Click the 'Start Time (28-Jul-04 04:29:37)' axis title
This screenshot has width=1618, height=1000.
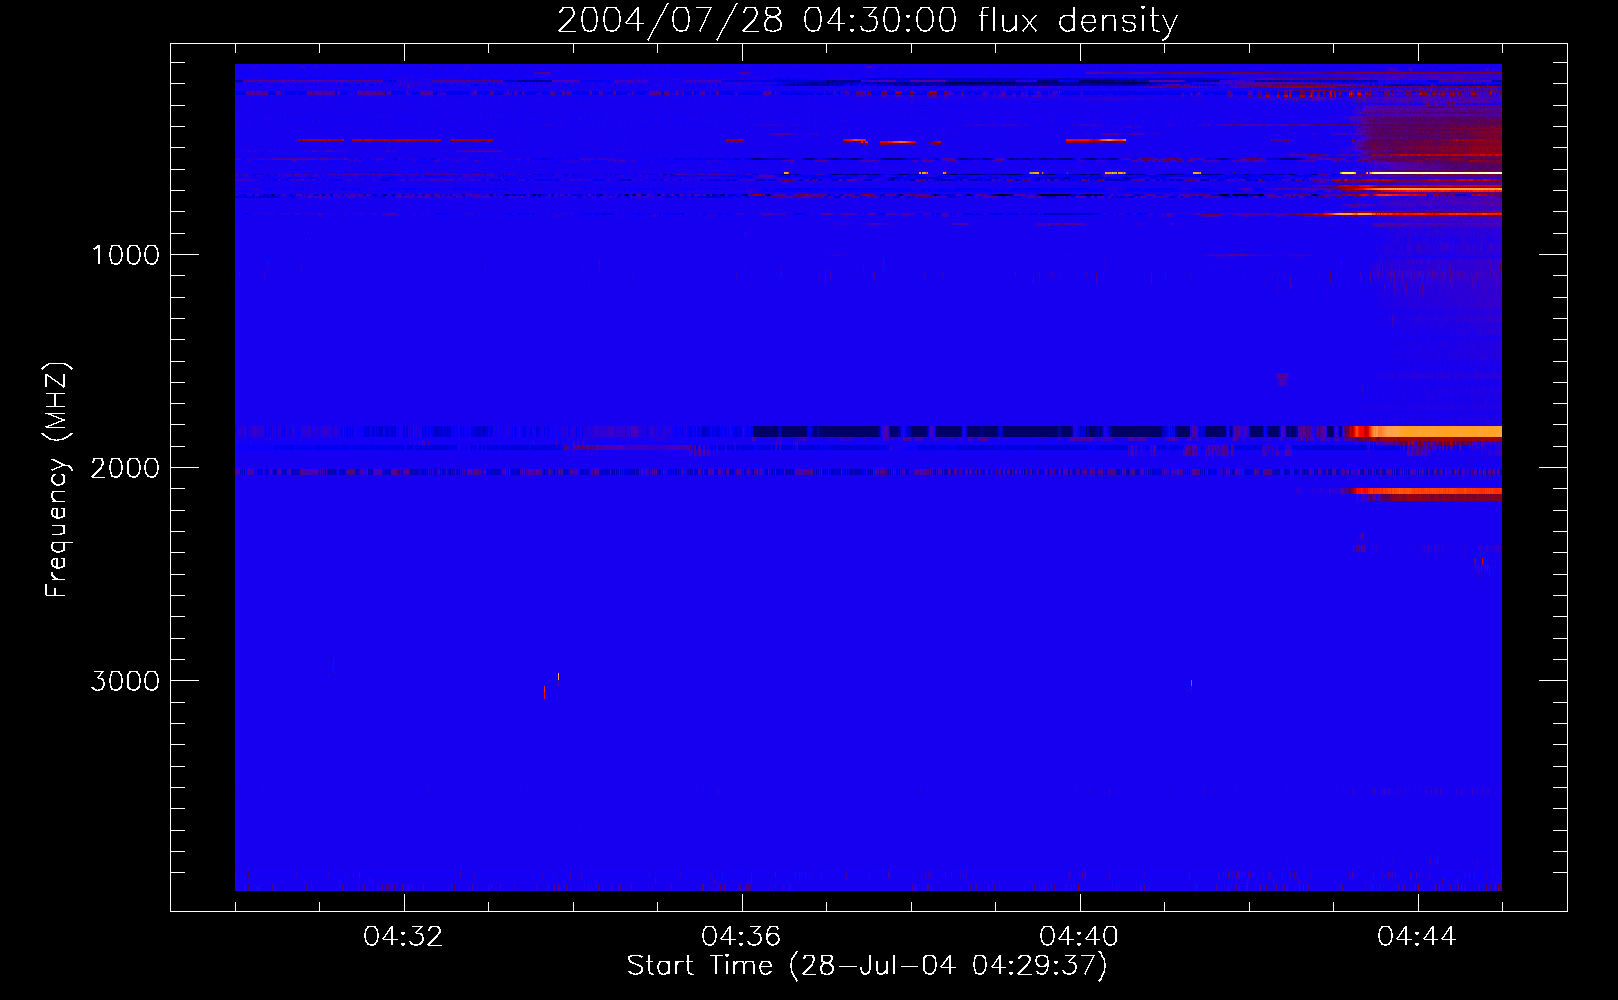867,966
